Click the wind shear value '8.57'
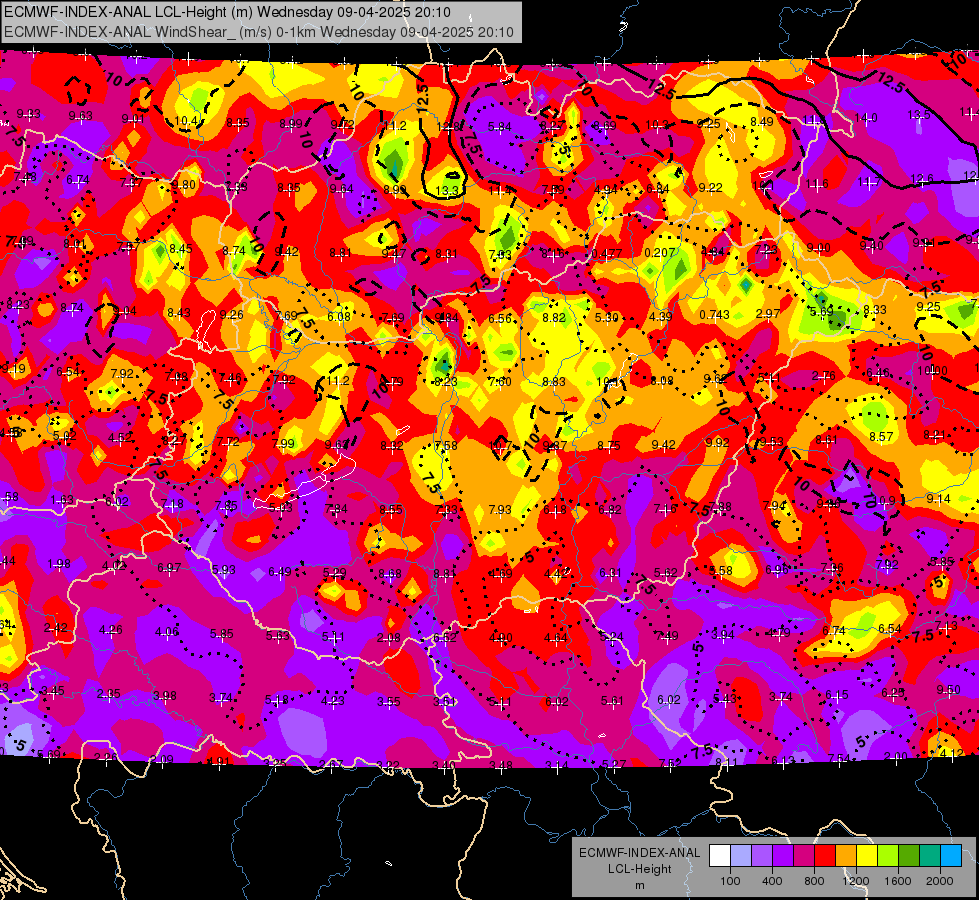979x900 pixels. point(881,437)
